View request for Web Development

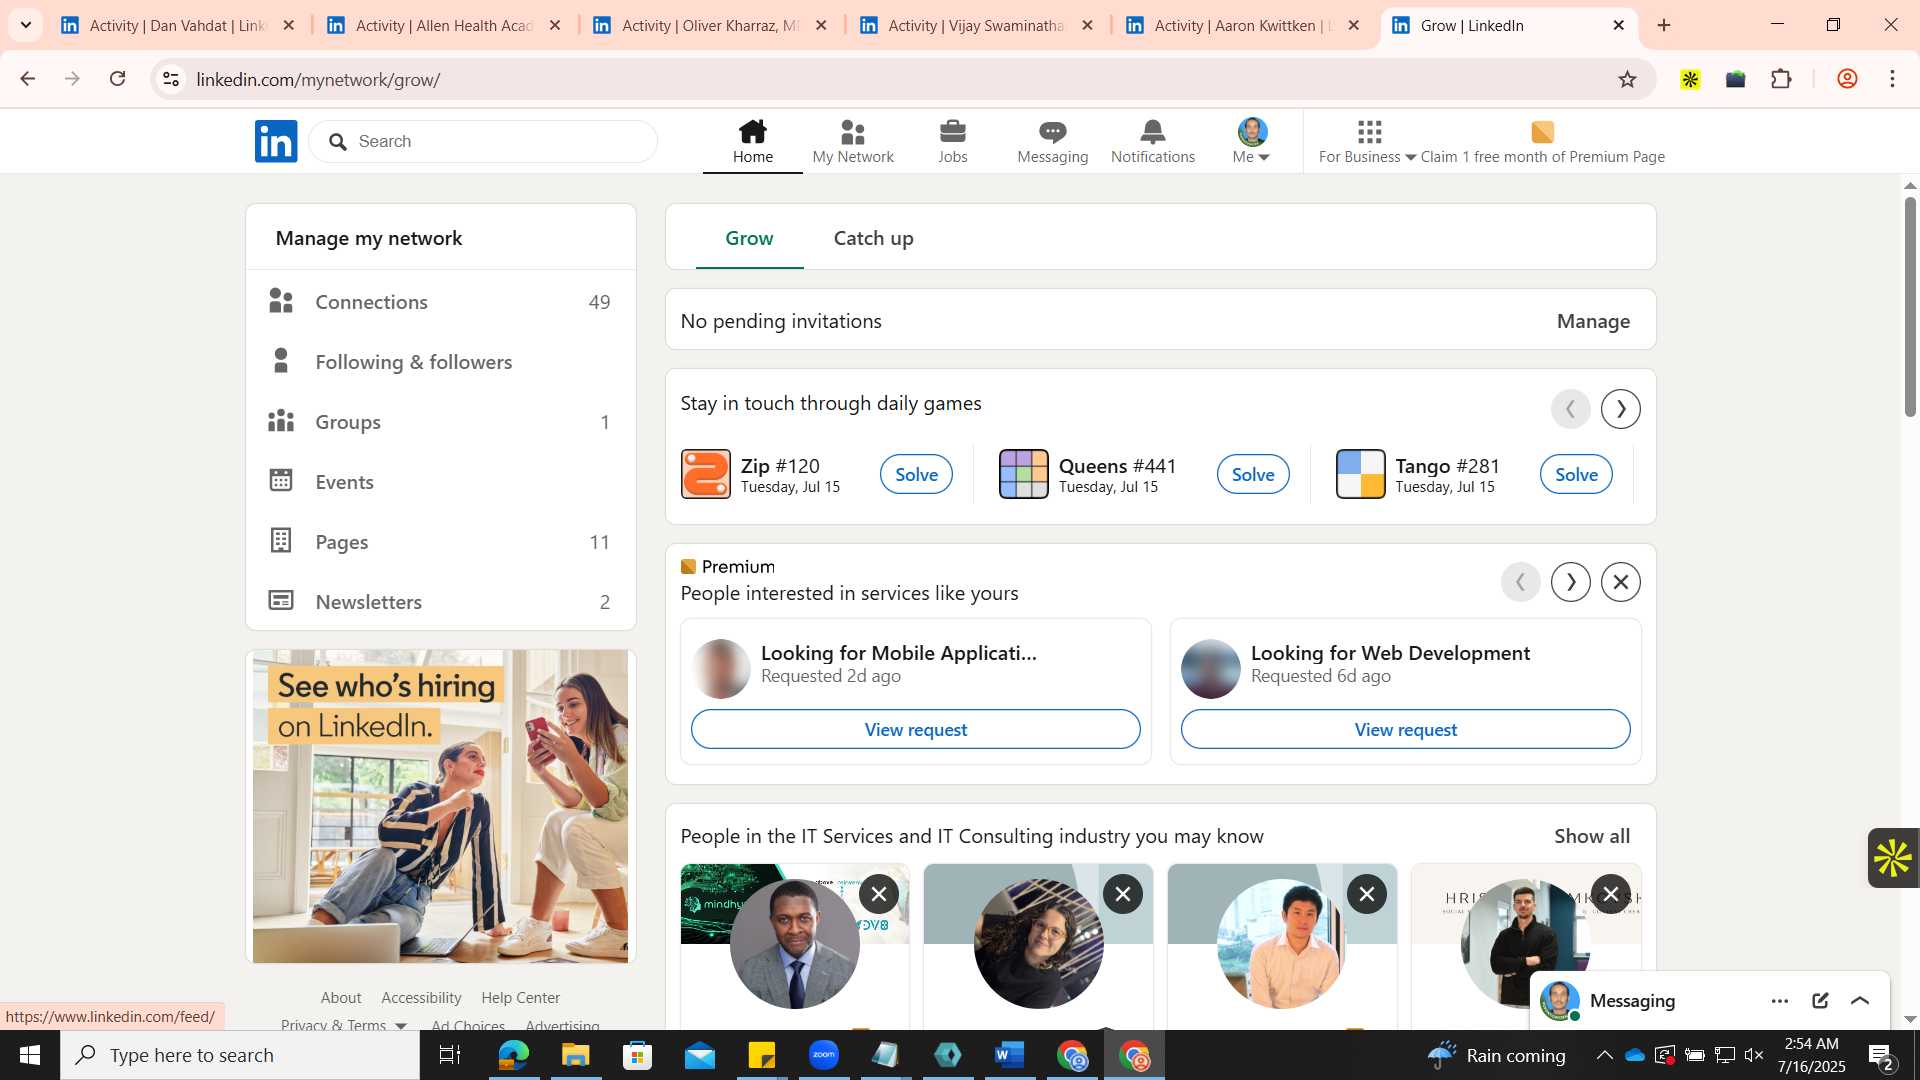point(1405,729)
